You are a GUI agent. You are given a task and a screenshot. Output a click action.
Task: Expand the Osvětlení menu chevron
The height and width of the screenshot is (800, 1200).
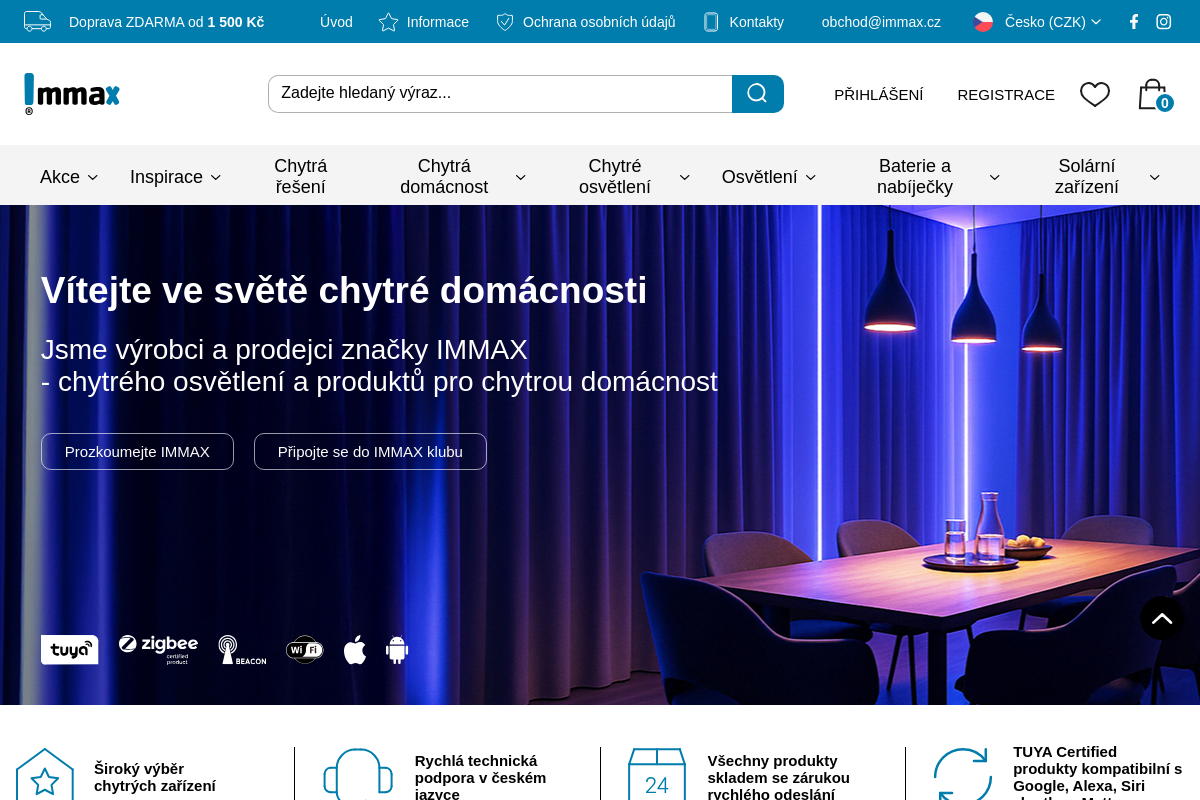click(810, 178)
